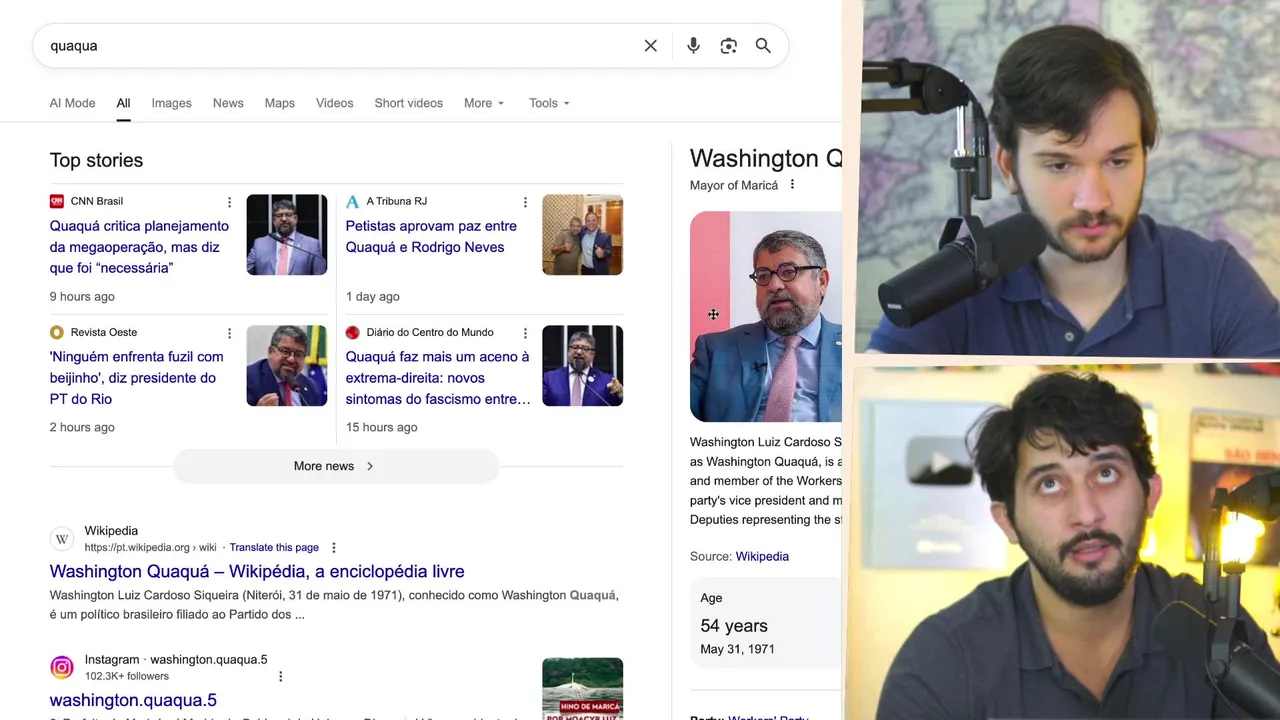Open three-dot menu next to Mayor of Maricá

[x=792, y=185]
